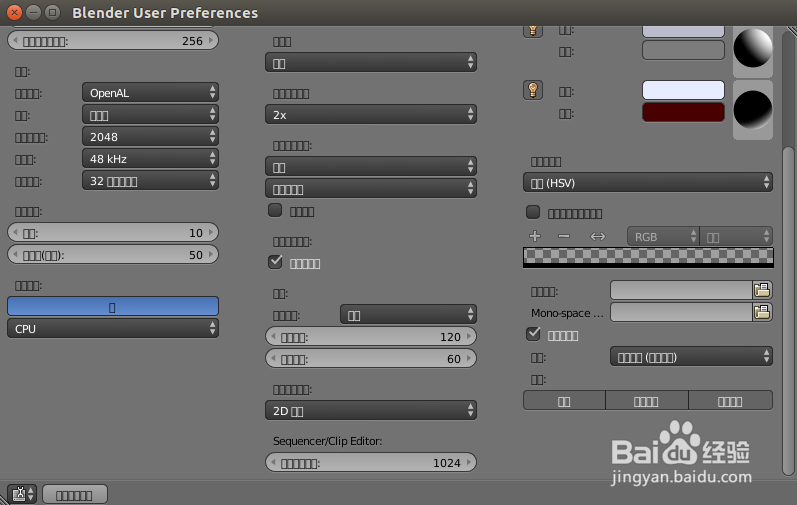Open the editor type selector icon at bottom-left
Viewport: 797px width, 505px height.
22,494
